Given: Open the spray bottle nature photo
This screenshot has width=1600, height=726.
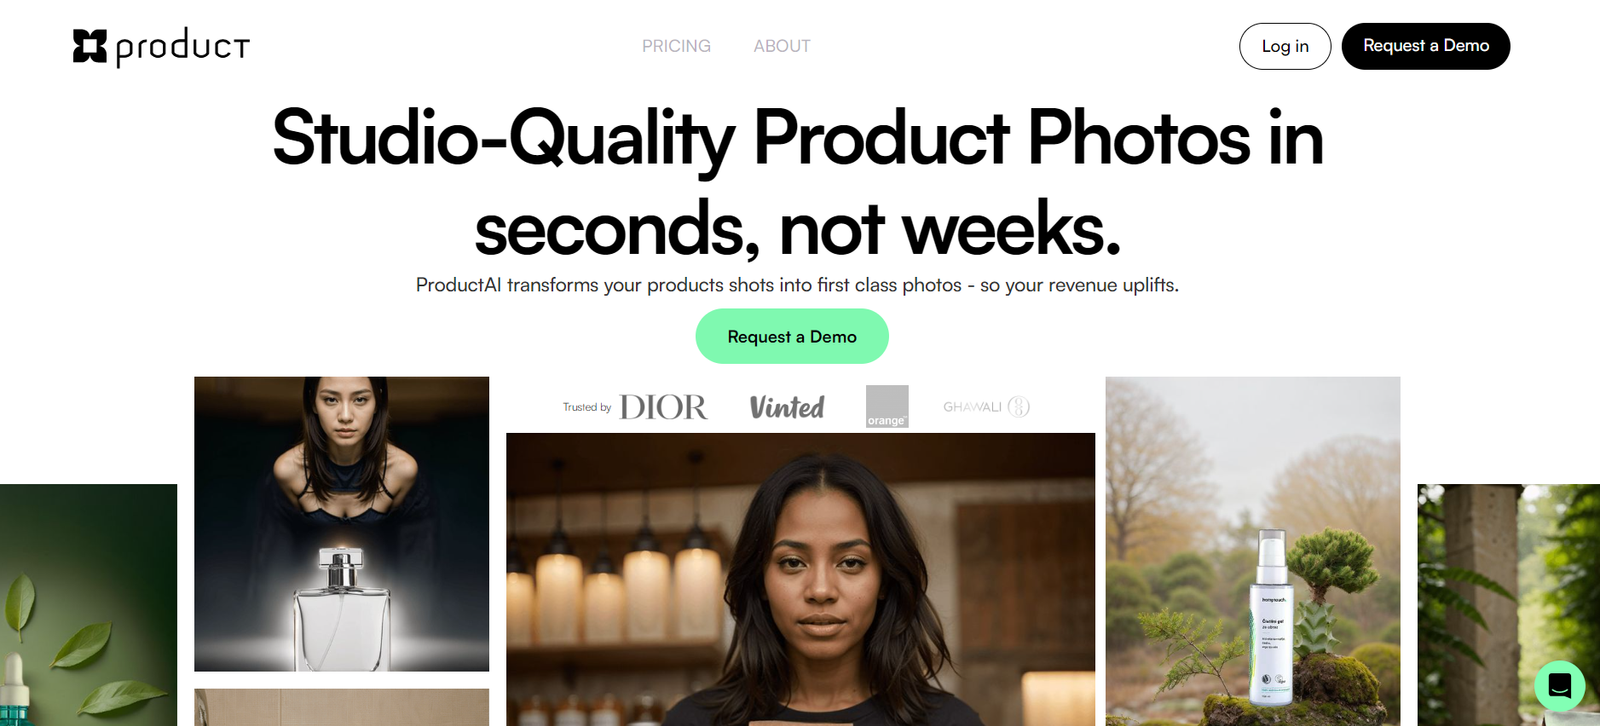Looking at the screenshot, I should (1253, 551).
